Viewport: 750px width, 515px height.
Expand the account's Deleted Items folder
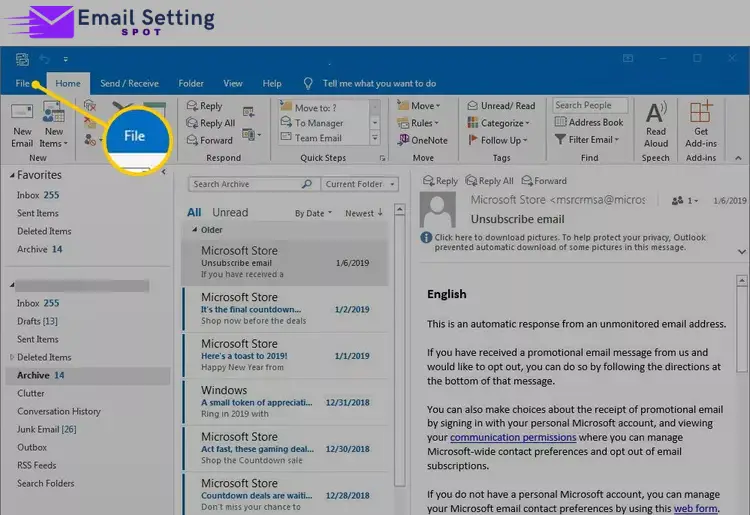[12, 357]
